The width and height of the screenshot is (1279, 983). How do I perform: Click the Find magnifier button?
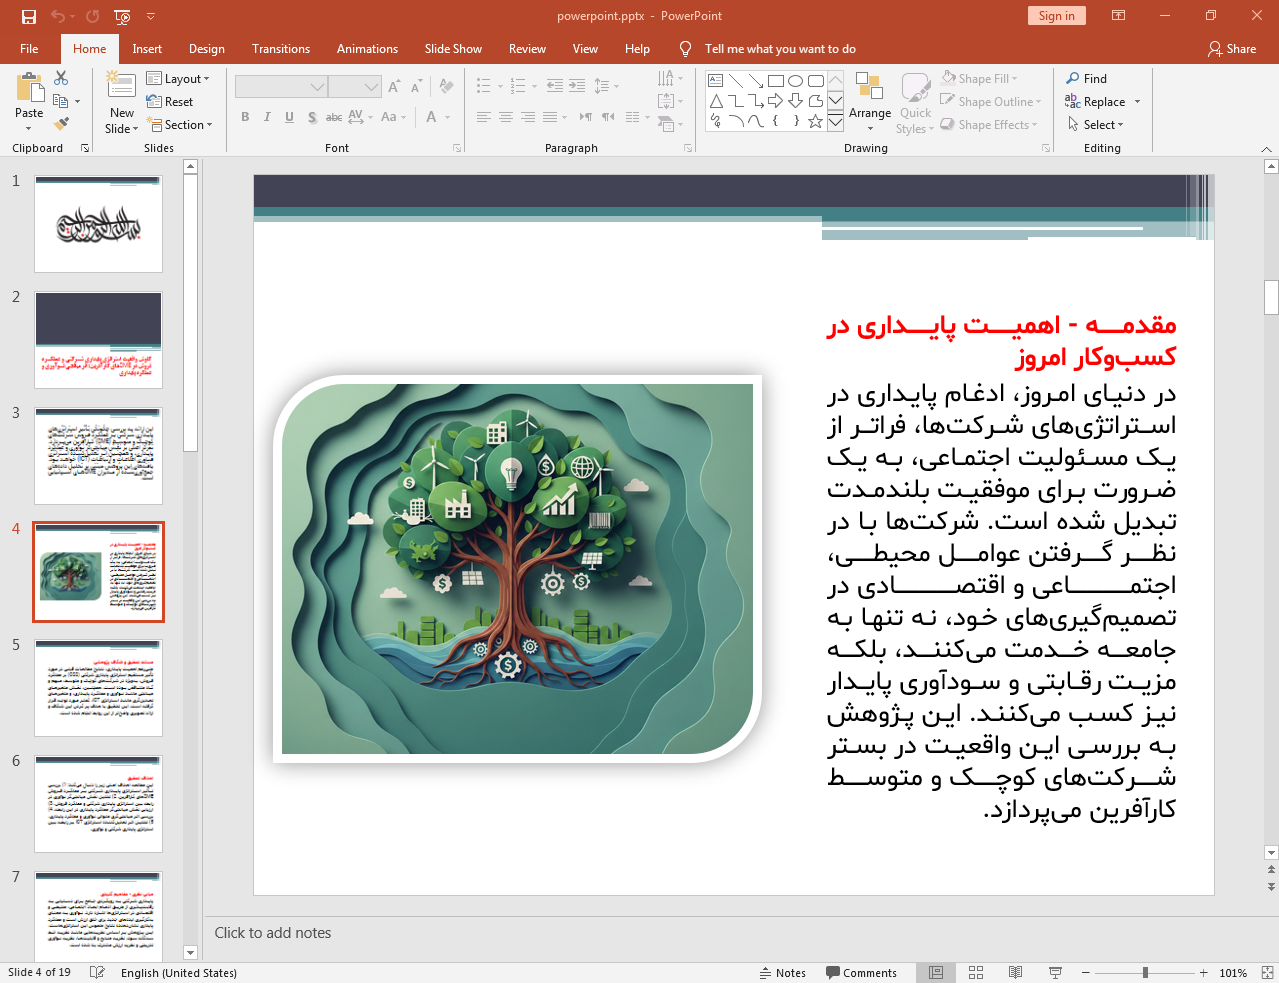1086,79
